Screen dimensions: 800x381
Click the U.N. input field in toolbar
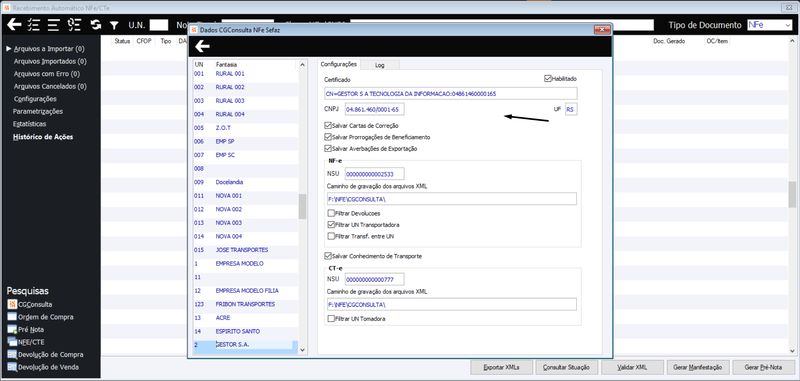(x=159, y=25)
